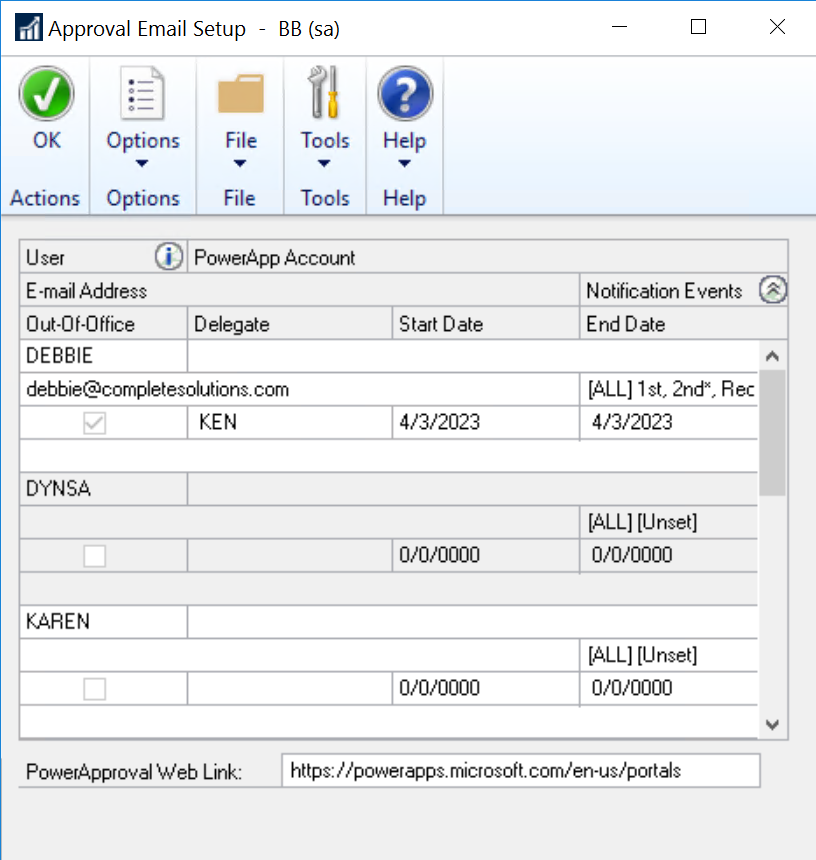Click KAREN's End Date 0/0/0000
Viewport: 816px width, 860px height.
pyautogui.click(x=668, y=688)
